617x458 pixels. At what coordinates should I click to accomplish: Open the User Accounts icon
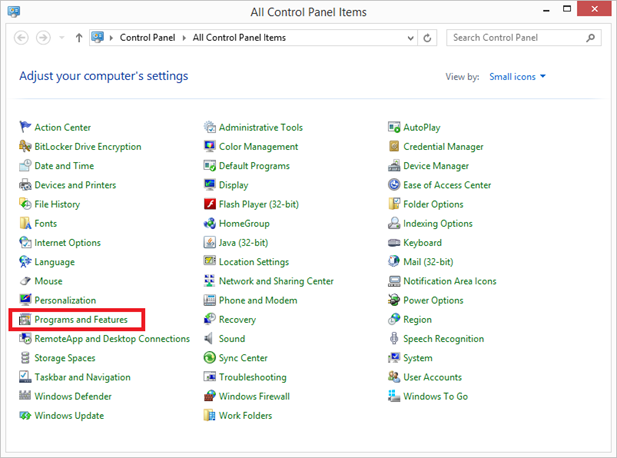394,377
